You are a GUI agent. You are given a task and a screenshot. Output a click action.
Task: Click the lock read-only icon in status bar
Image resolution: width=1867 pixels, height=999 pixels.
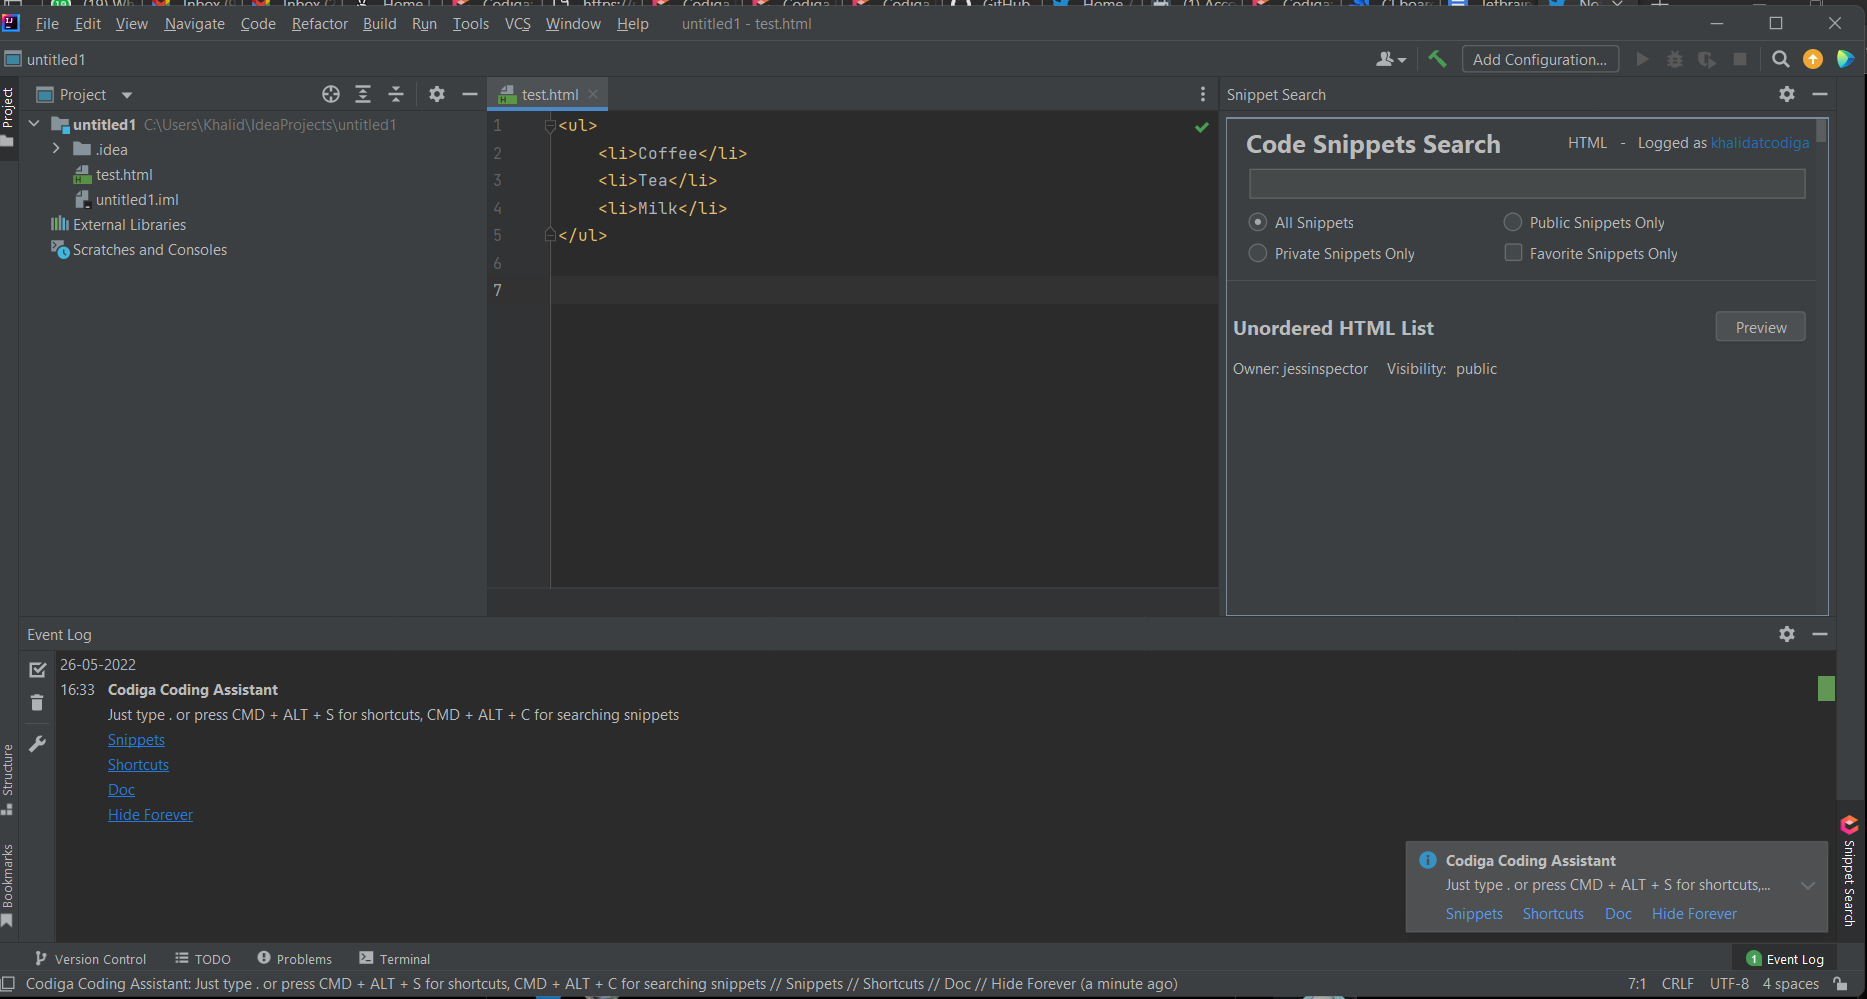click(x=1840, y=984)
